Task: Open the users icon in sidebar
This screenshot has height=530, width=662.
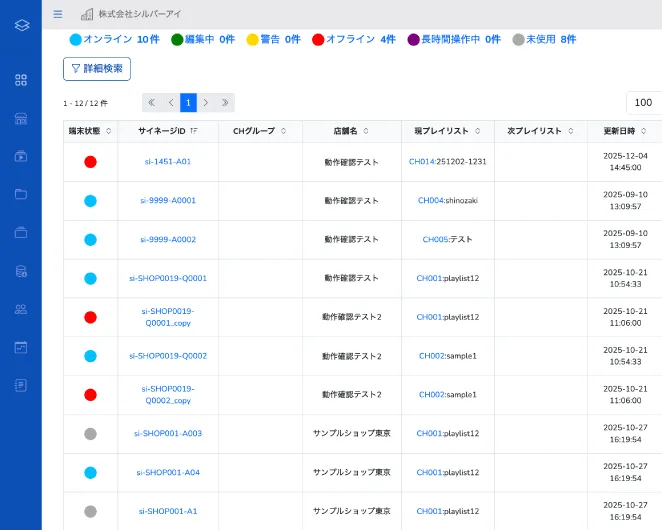Action: 21,309
